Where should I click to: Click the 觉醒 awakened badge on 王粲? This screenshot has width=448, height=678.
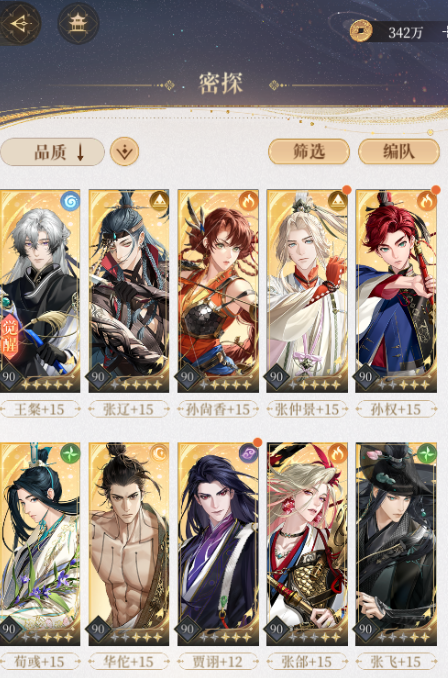click(10, 337)
